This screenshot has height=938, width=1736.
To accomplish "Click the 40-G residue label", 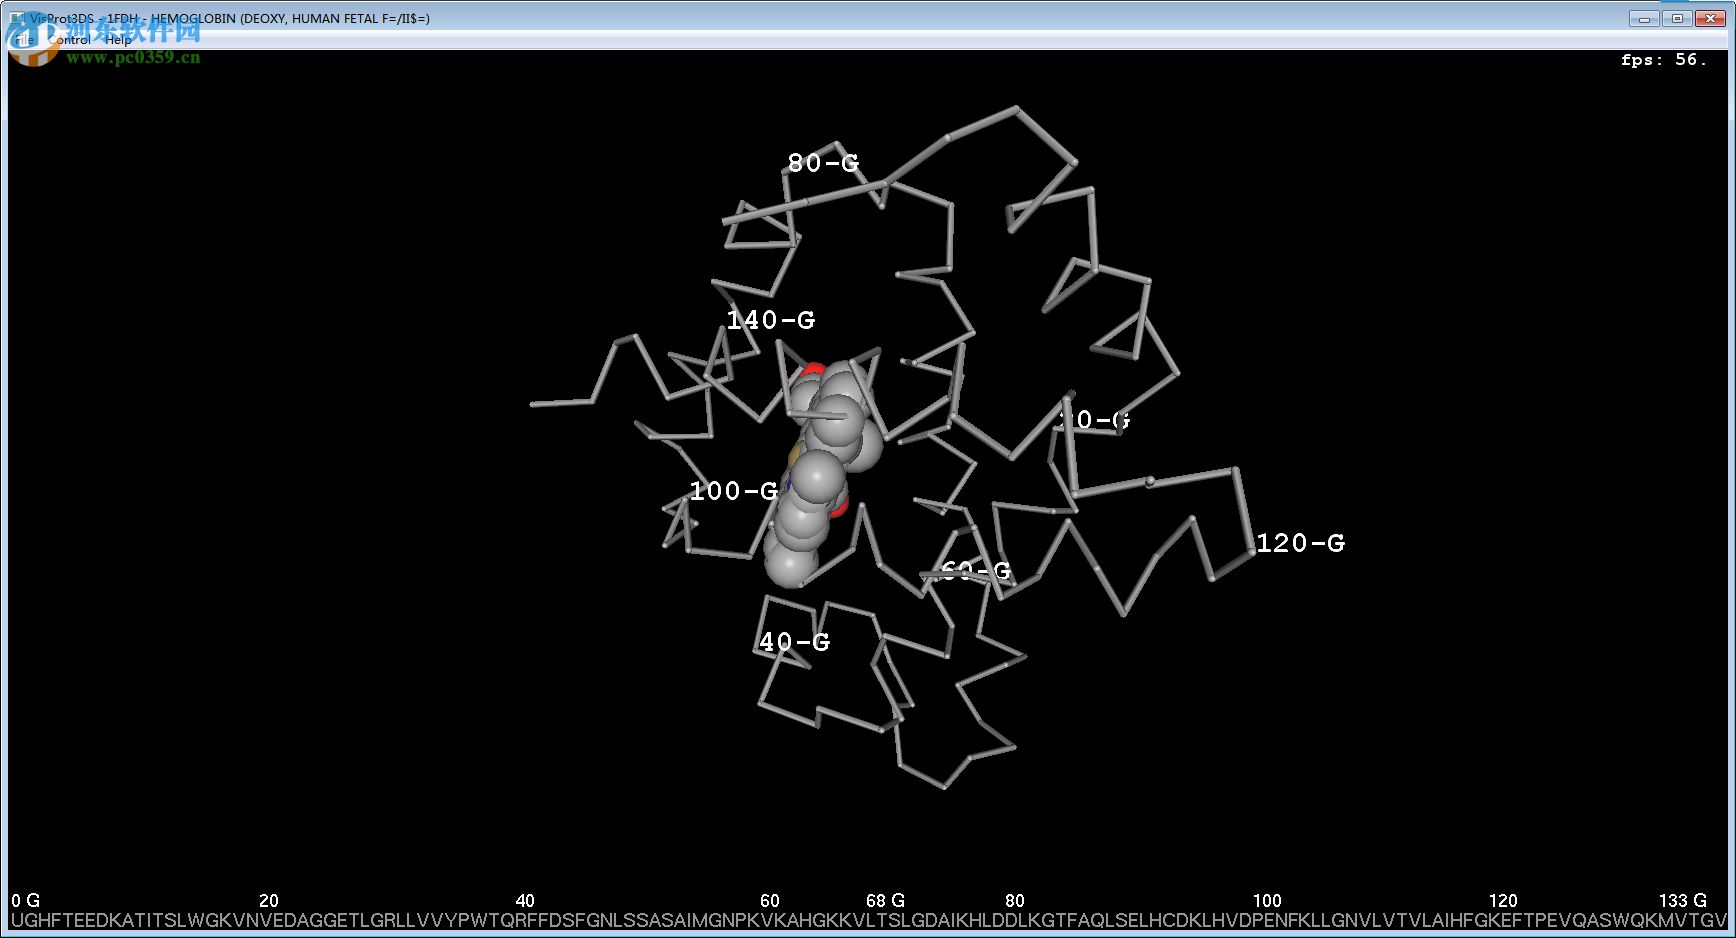I will click(794, 642).
